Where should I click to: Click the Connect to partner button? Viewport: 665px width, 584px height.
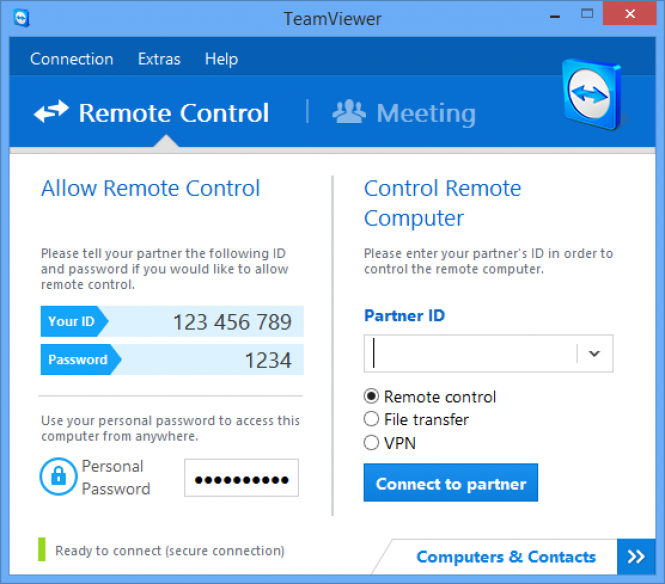450,483
